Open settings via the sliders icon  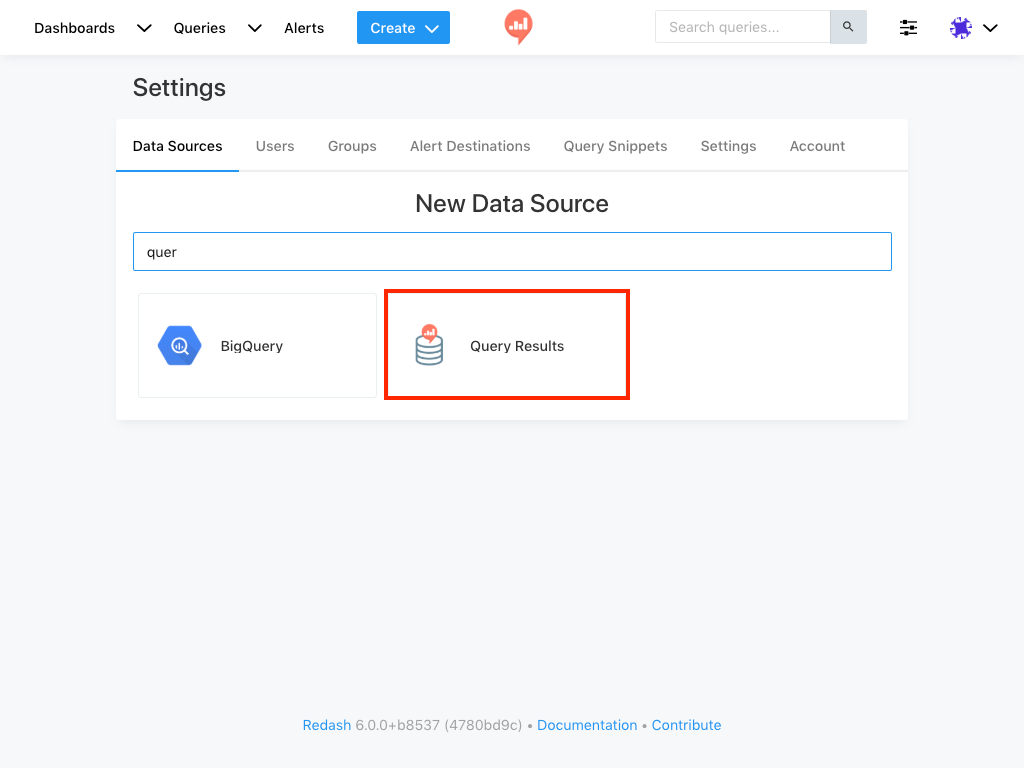point(908,28)
